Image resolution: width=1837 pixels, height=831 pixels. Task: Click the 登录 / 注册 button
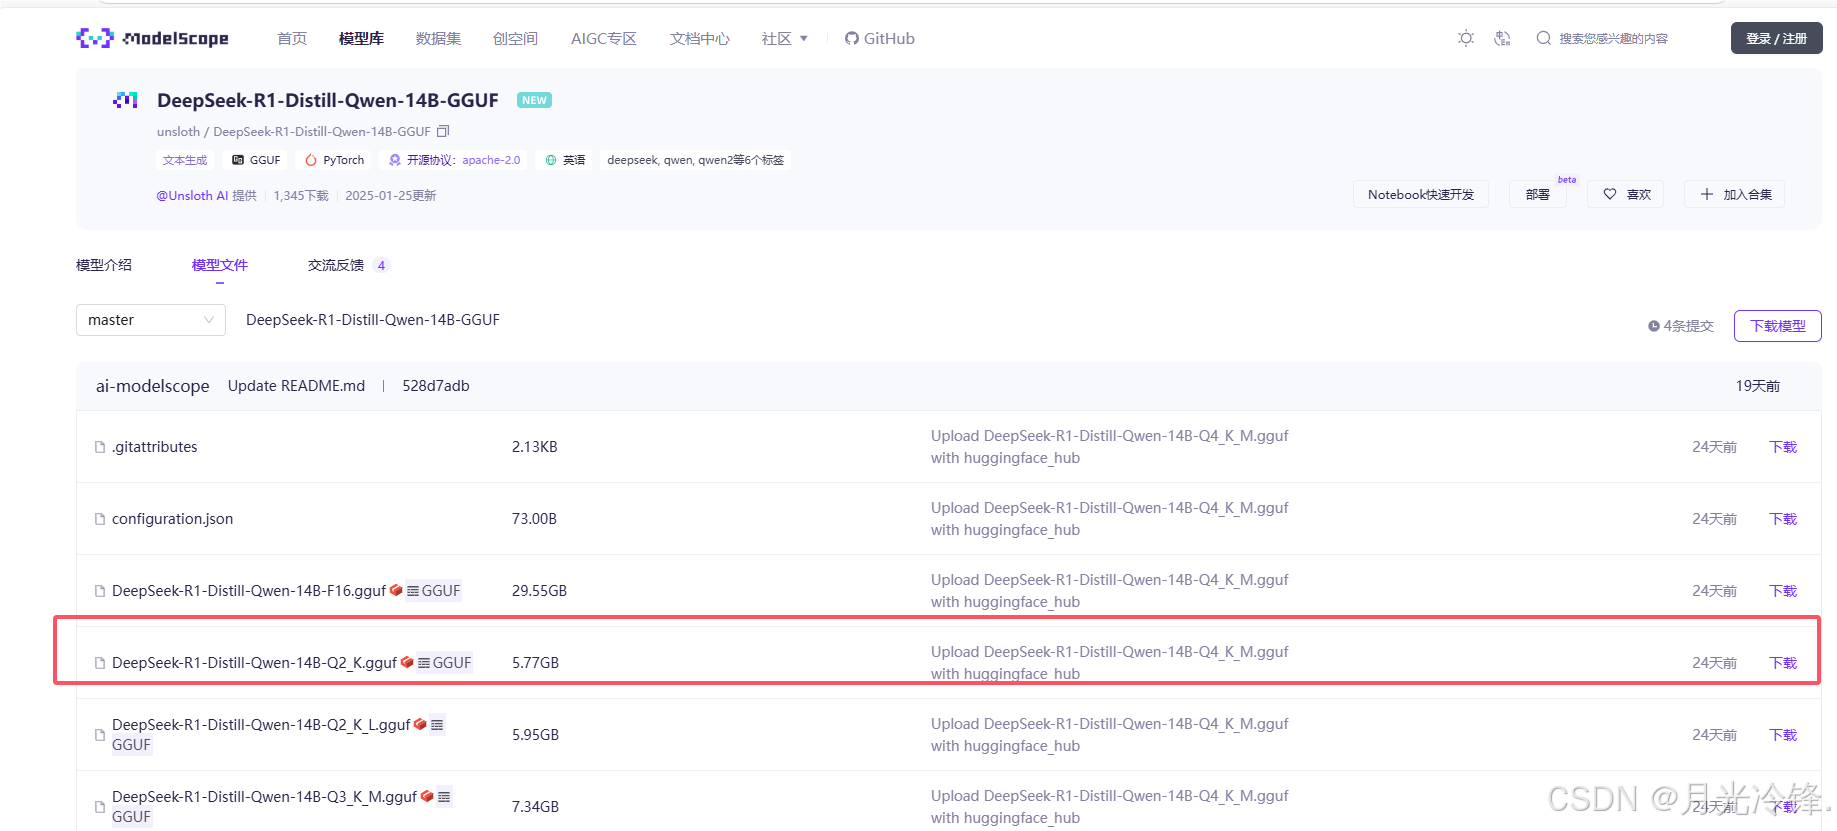(1776, 38)
